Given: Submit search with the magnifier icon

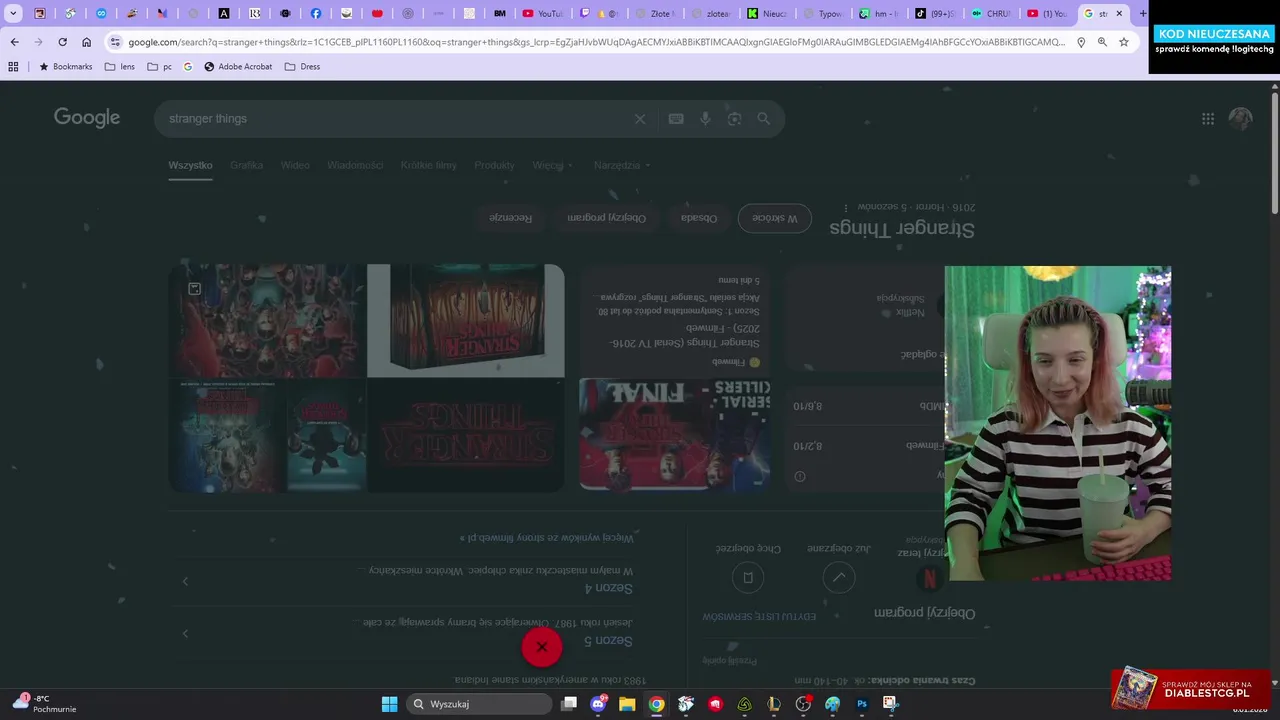Looking at the screenshot, I should click(764, 119).
